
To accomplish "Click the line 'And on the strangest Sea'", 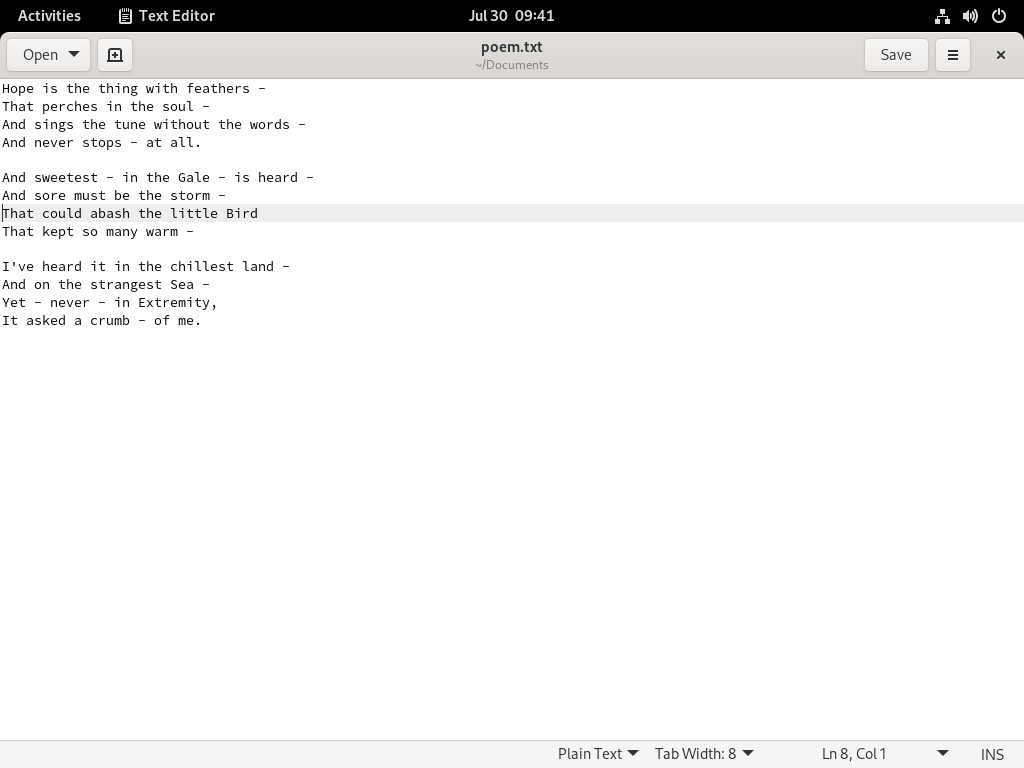I will 106,285.
